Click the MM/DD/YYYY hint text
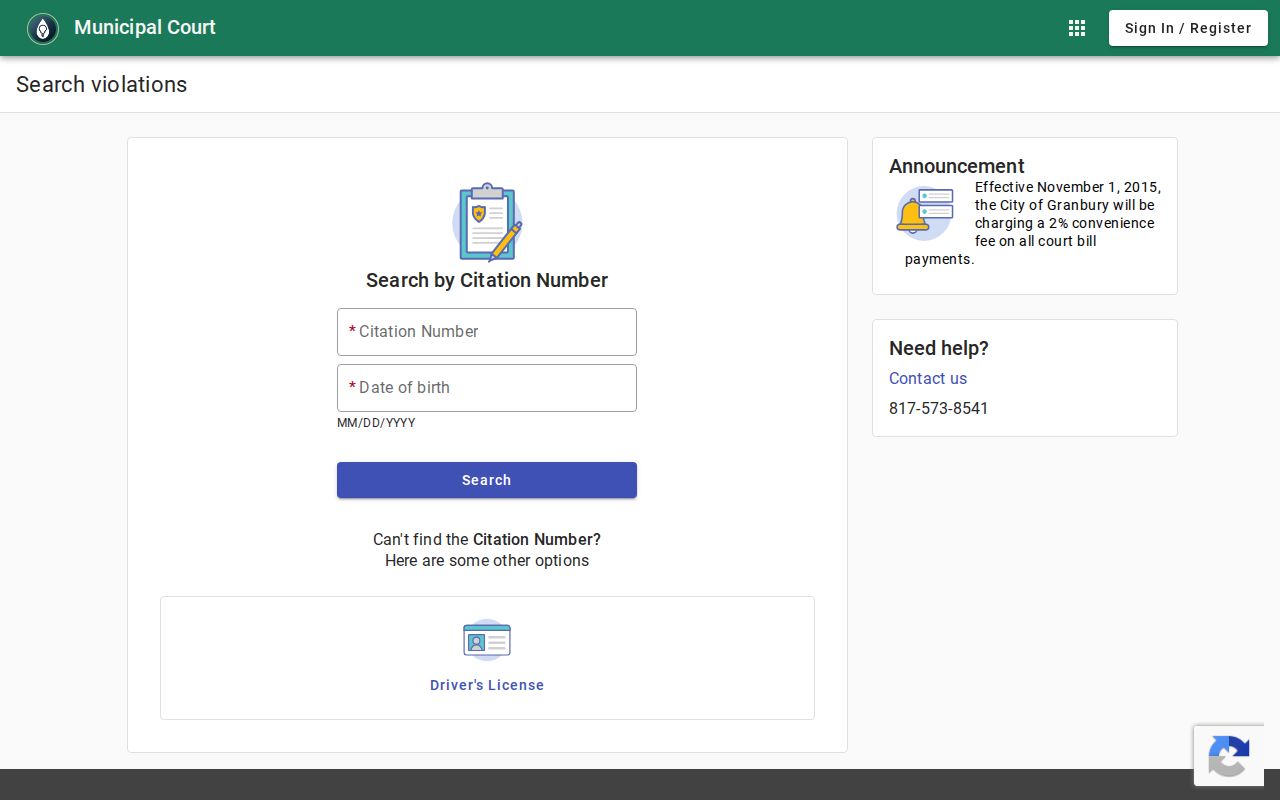This screenshot has height=800, width=1280. click(376, 423)
